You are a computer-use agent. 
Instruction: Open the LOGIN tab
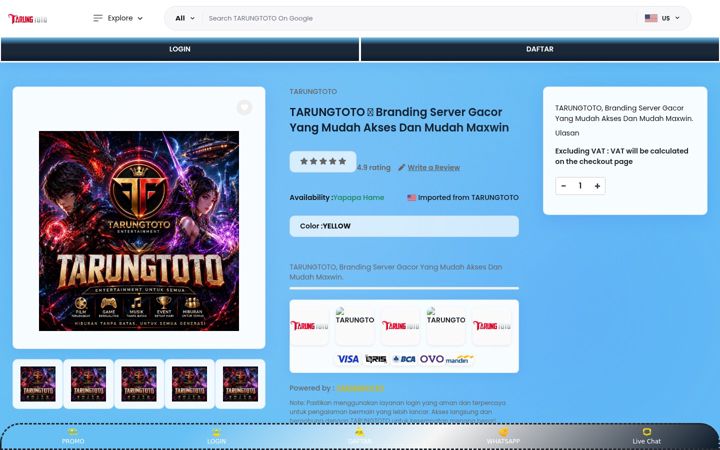[180, 49]
